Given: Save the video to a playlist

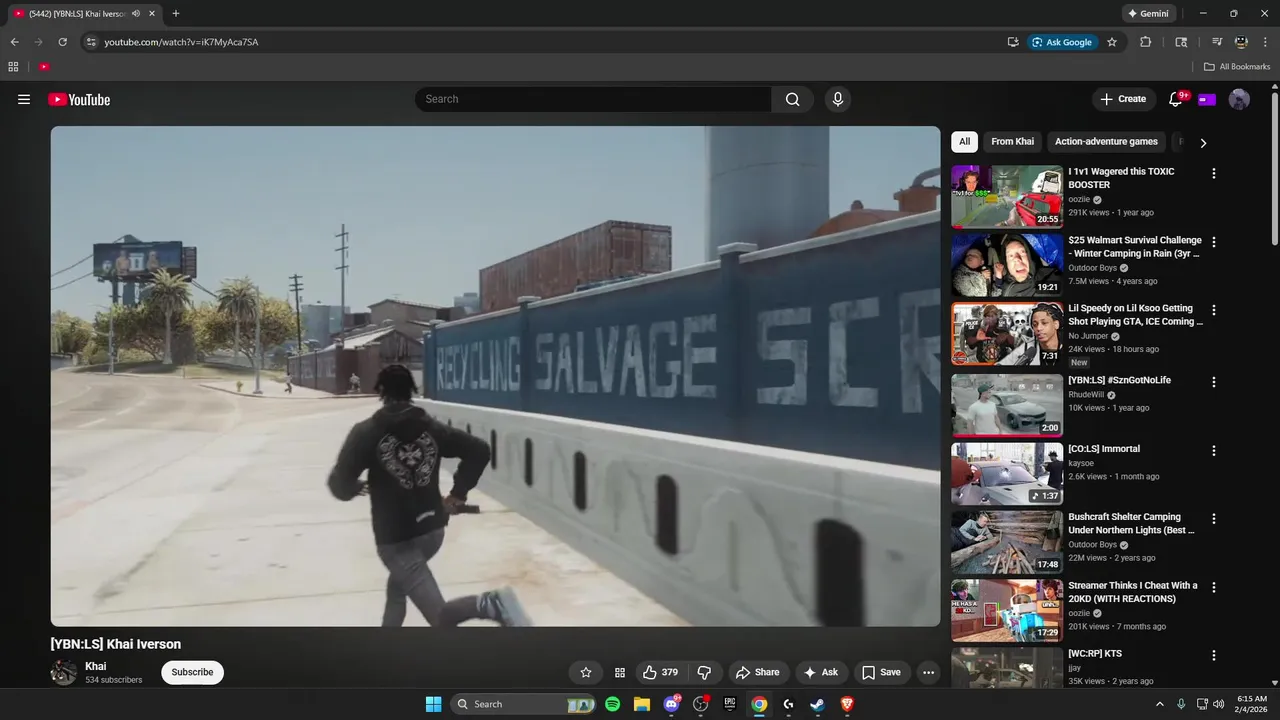Looking at the screenshot, I should click(881, 672).
